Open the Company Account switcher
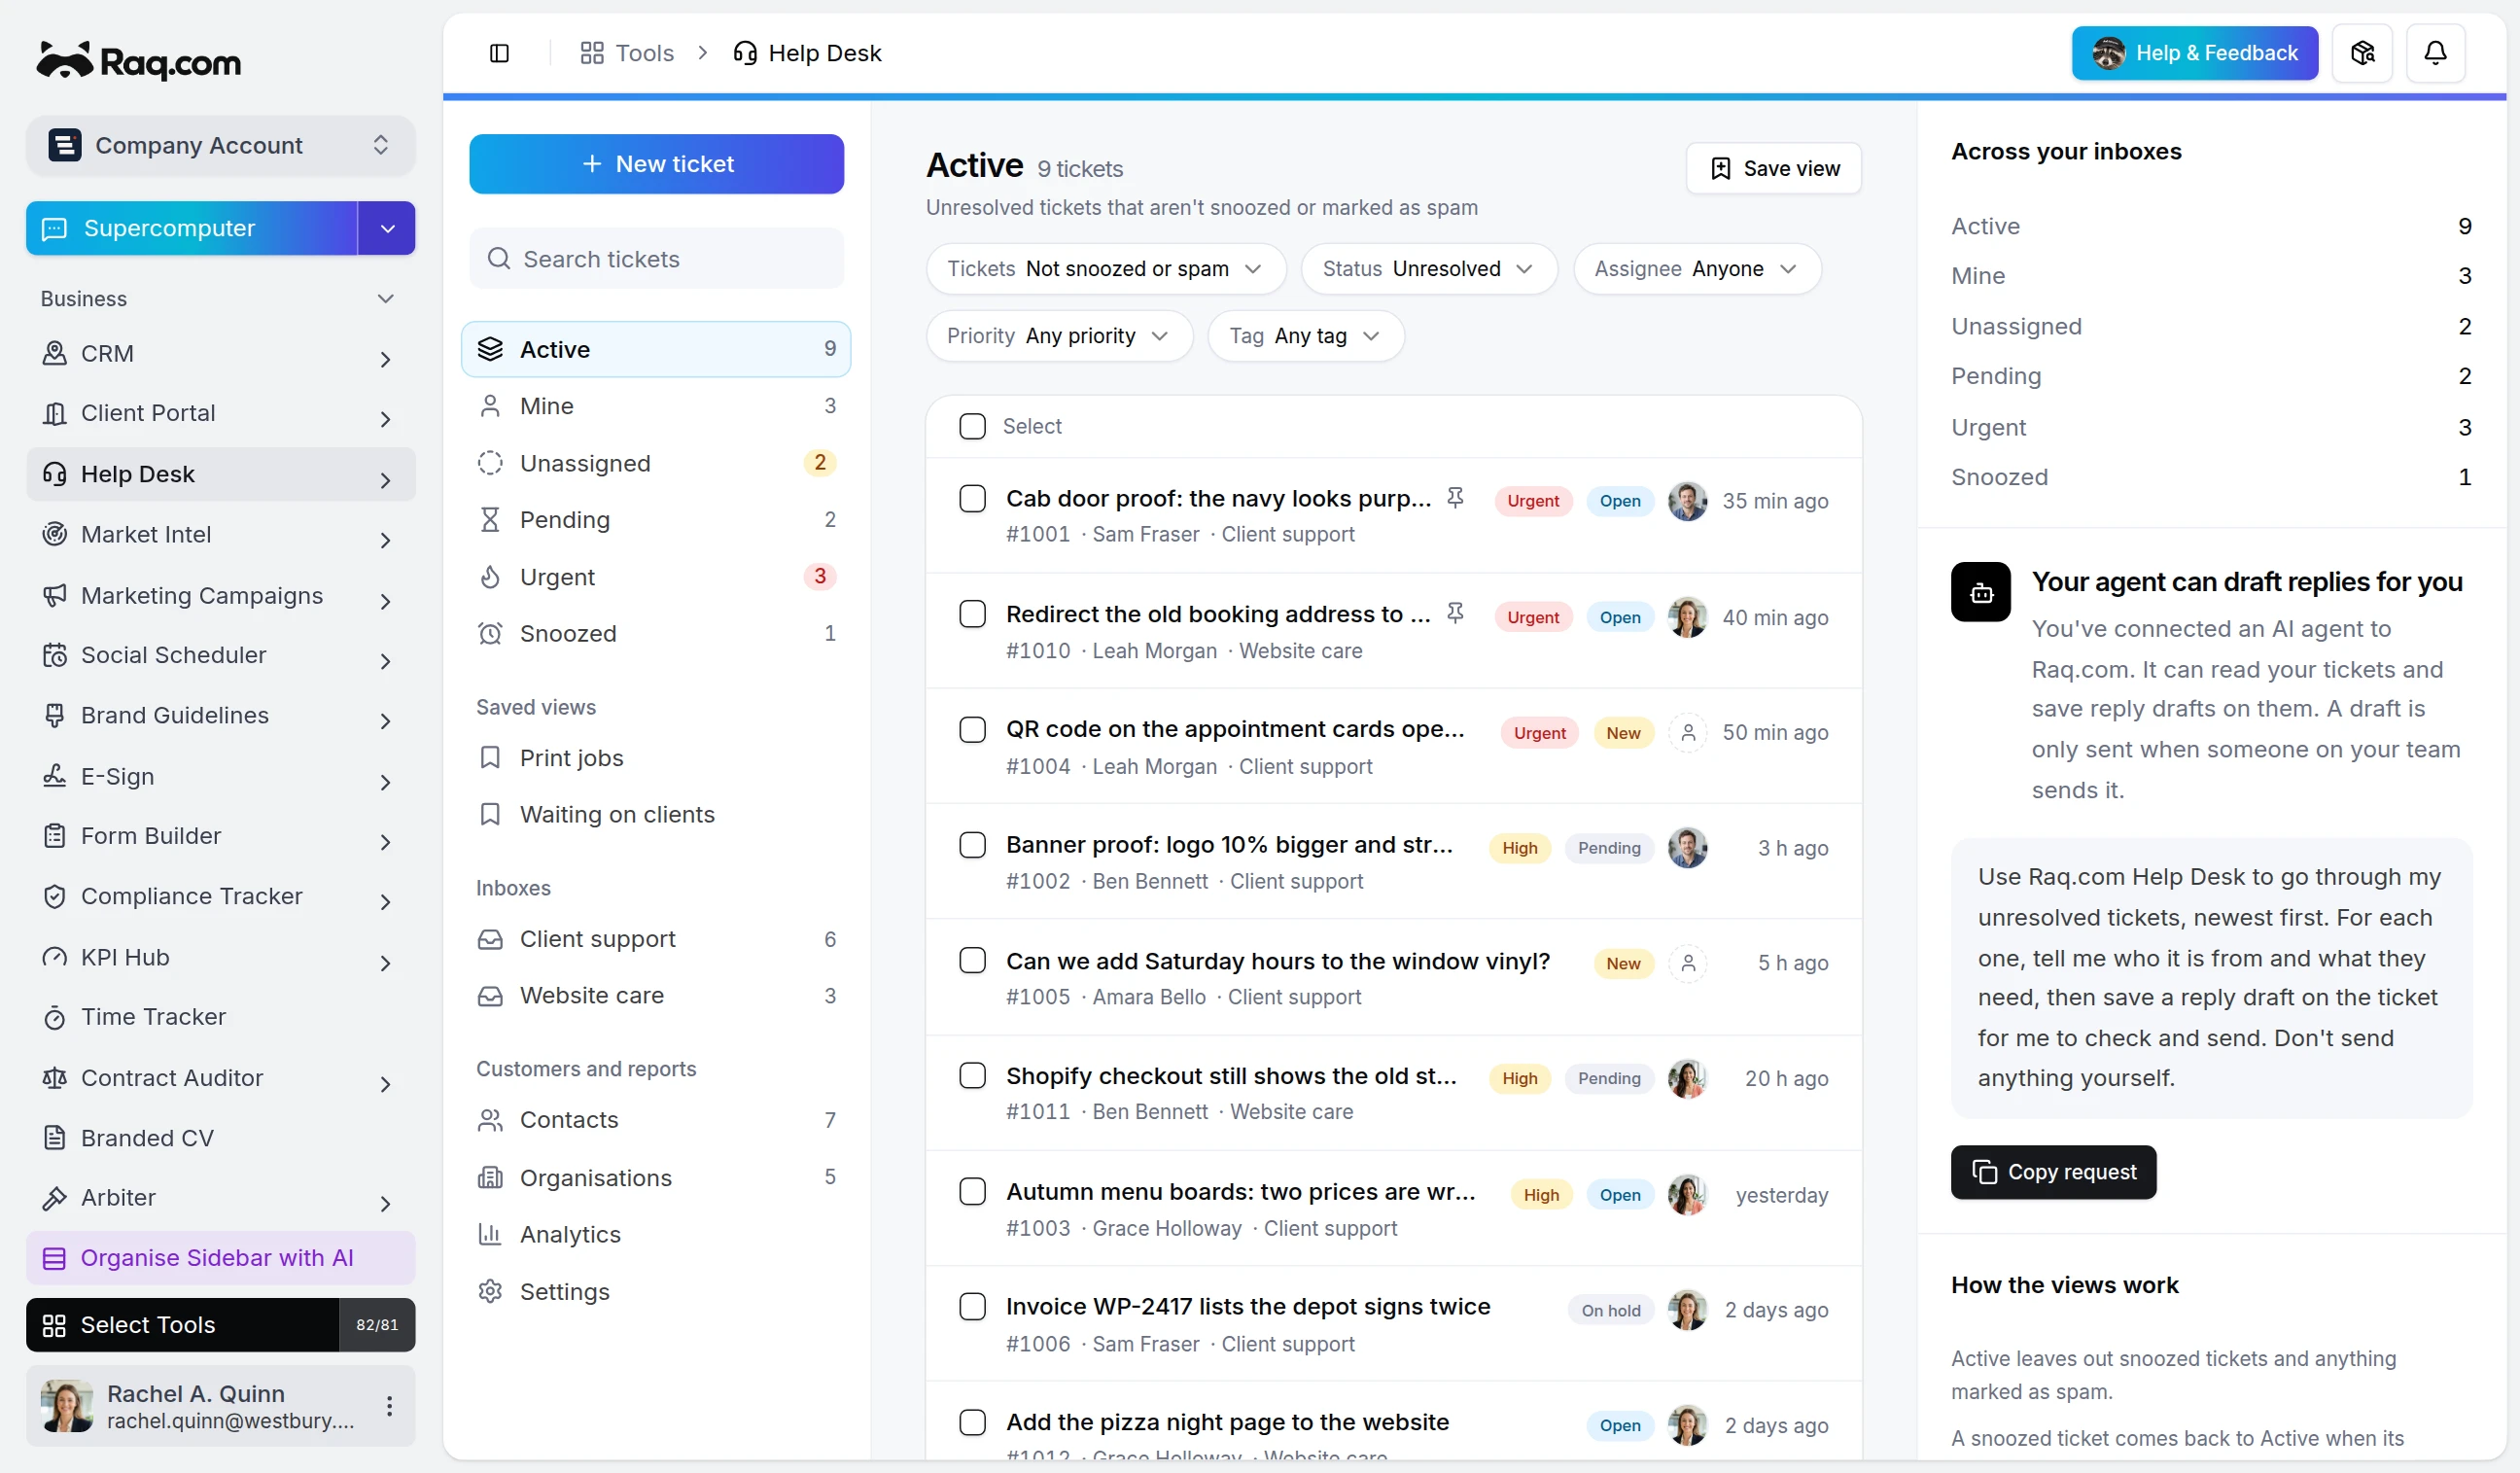Image resolution: width=2520 pixels, height=1473 pixels. (220, 145)
